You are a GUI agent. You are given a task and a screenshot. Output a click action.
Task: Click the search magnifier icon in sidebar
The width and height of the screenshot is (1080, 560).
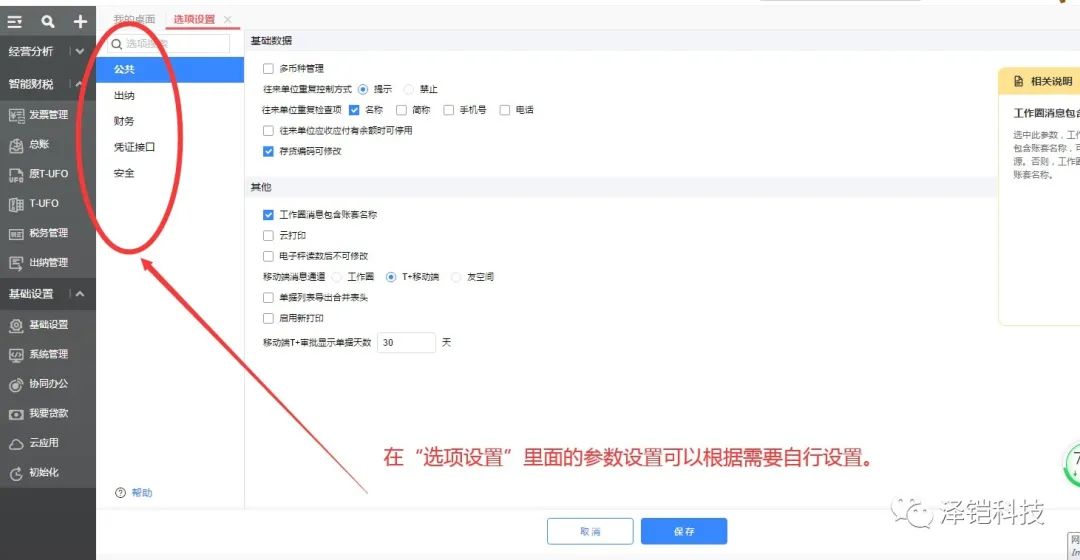point(48,22)
